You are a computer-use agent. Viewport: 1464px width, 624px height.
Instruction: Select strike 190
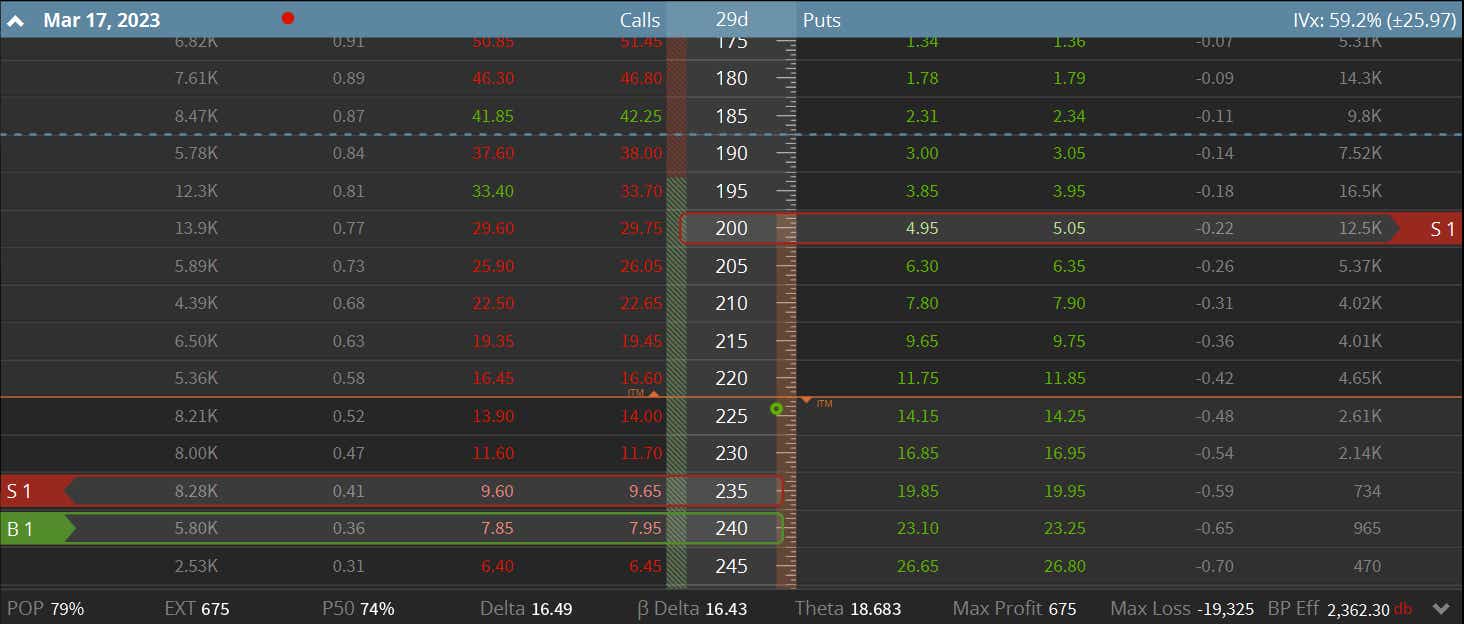click(731, 153)
